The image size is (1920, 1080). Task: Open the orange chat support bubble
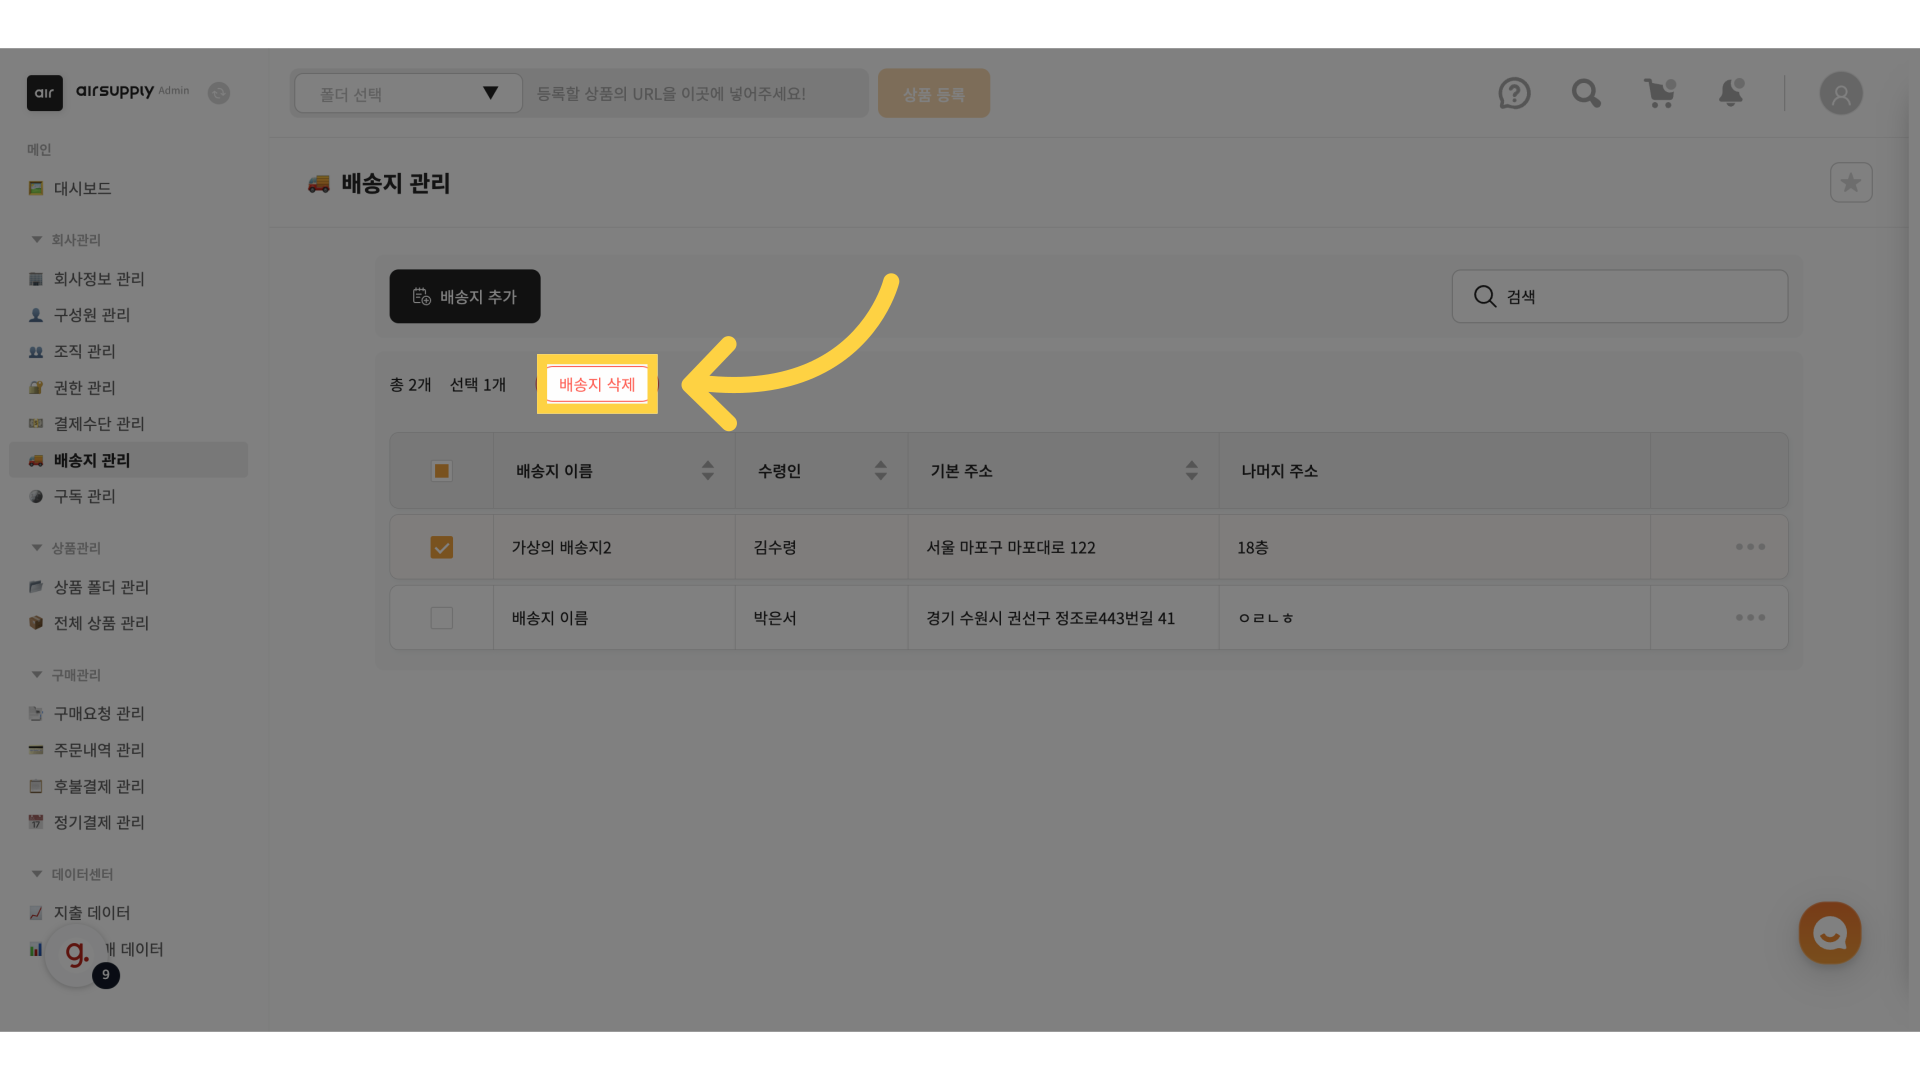(x=1830, y=933)
